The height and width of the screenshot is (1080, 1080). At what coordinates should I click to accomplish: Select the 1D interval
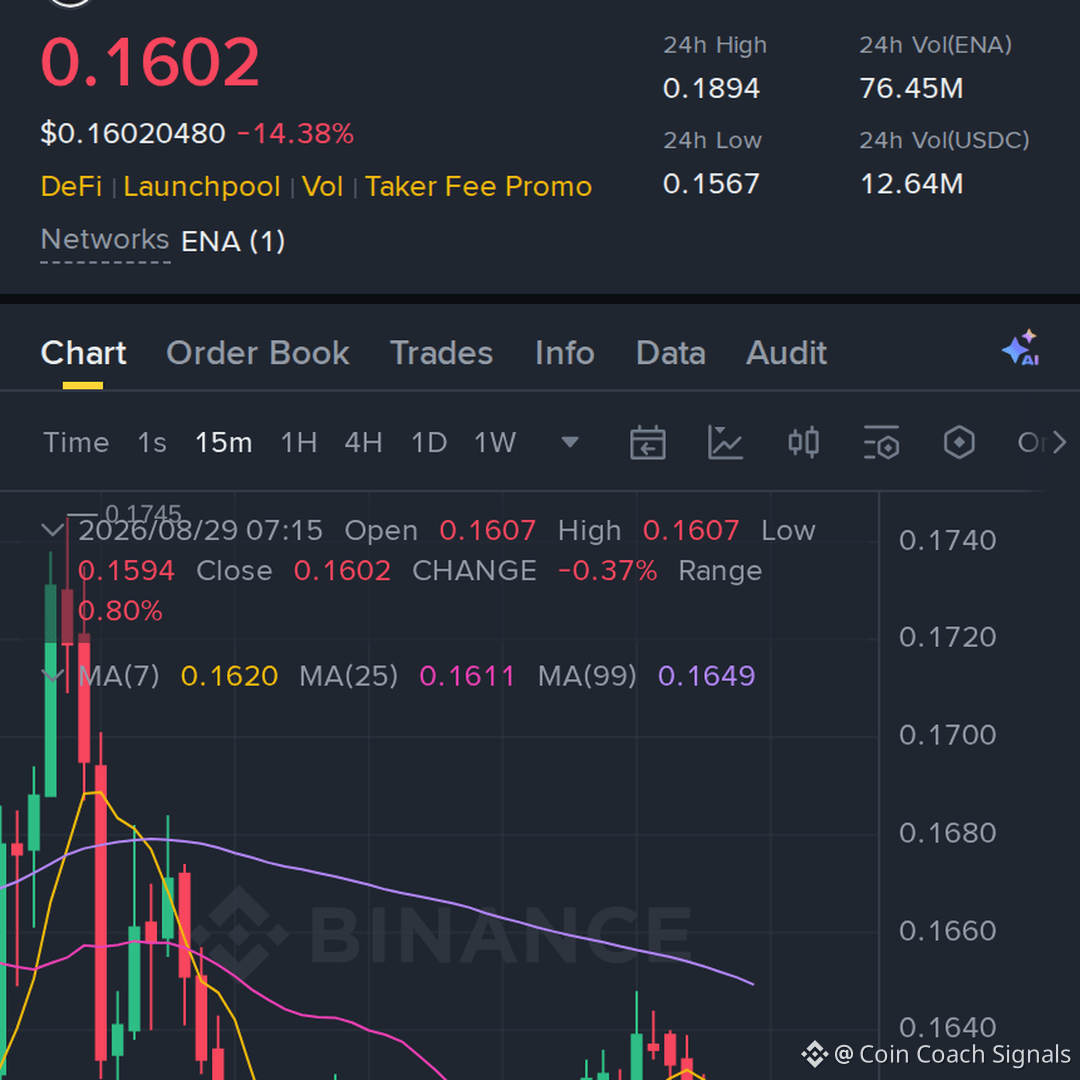pos(429,442)
